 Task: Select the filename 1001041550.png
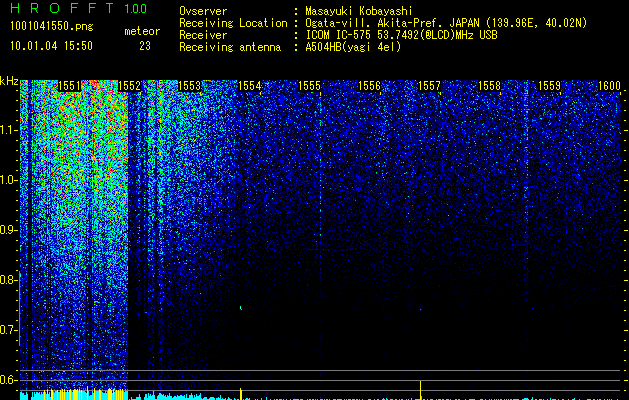tap(52, 27)
